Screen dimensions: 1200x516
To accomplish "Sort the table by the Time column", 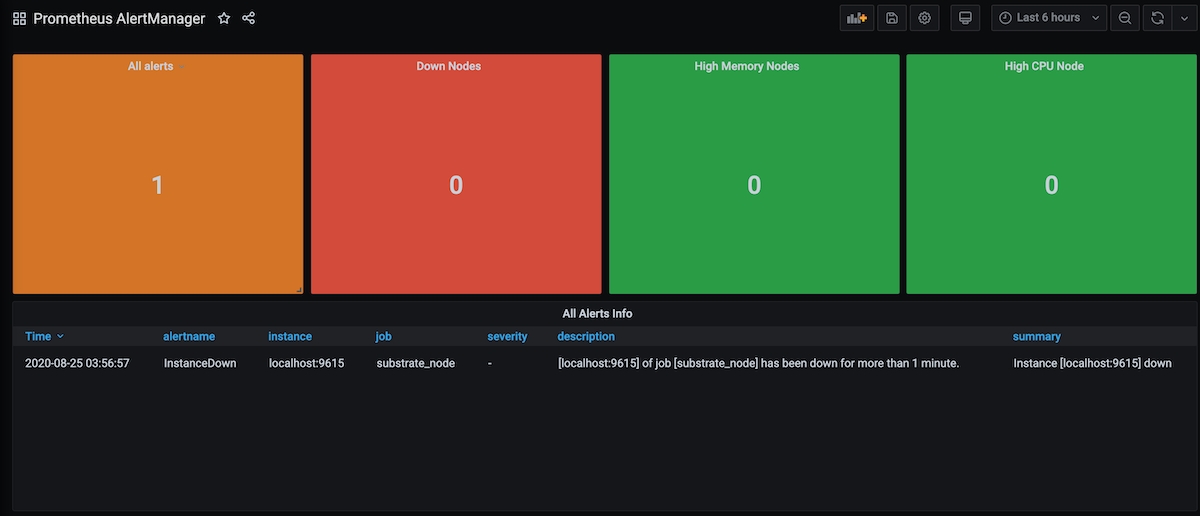I will tap(38, 337).
